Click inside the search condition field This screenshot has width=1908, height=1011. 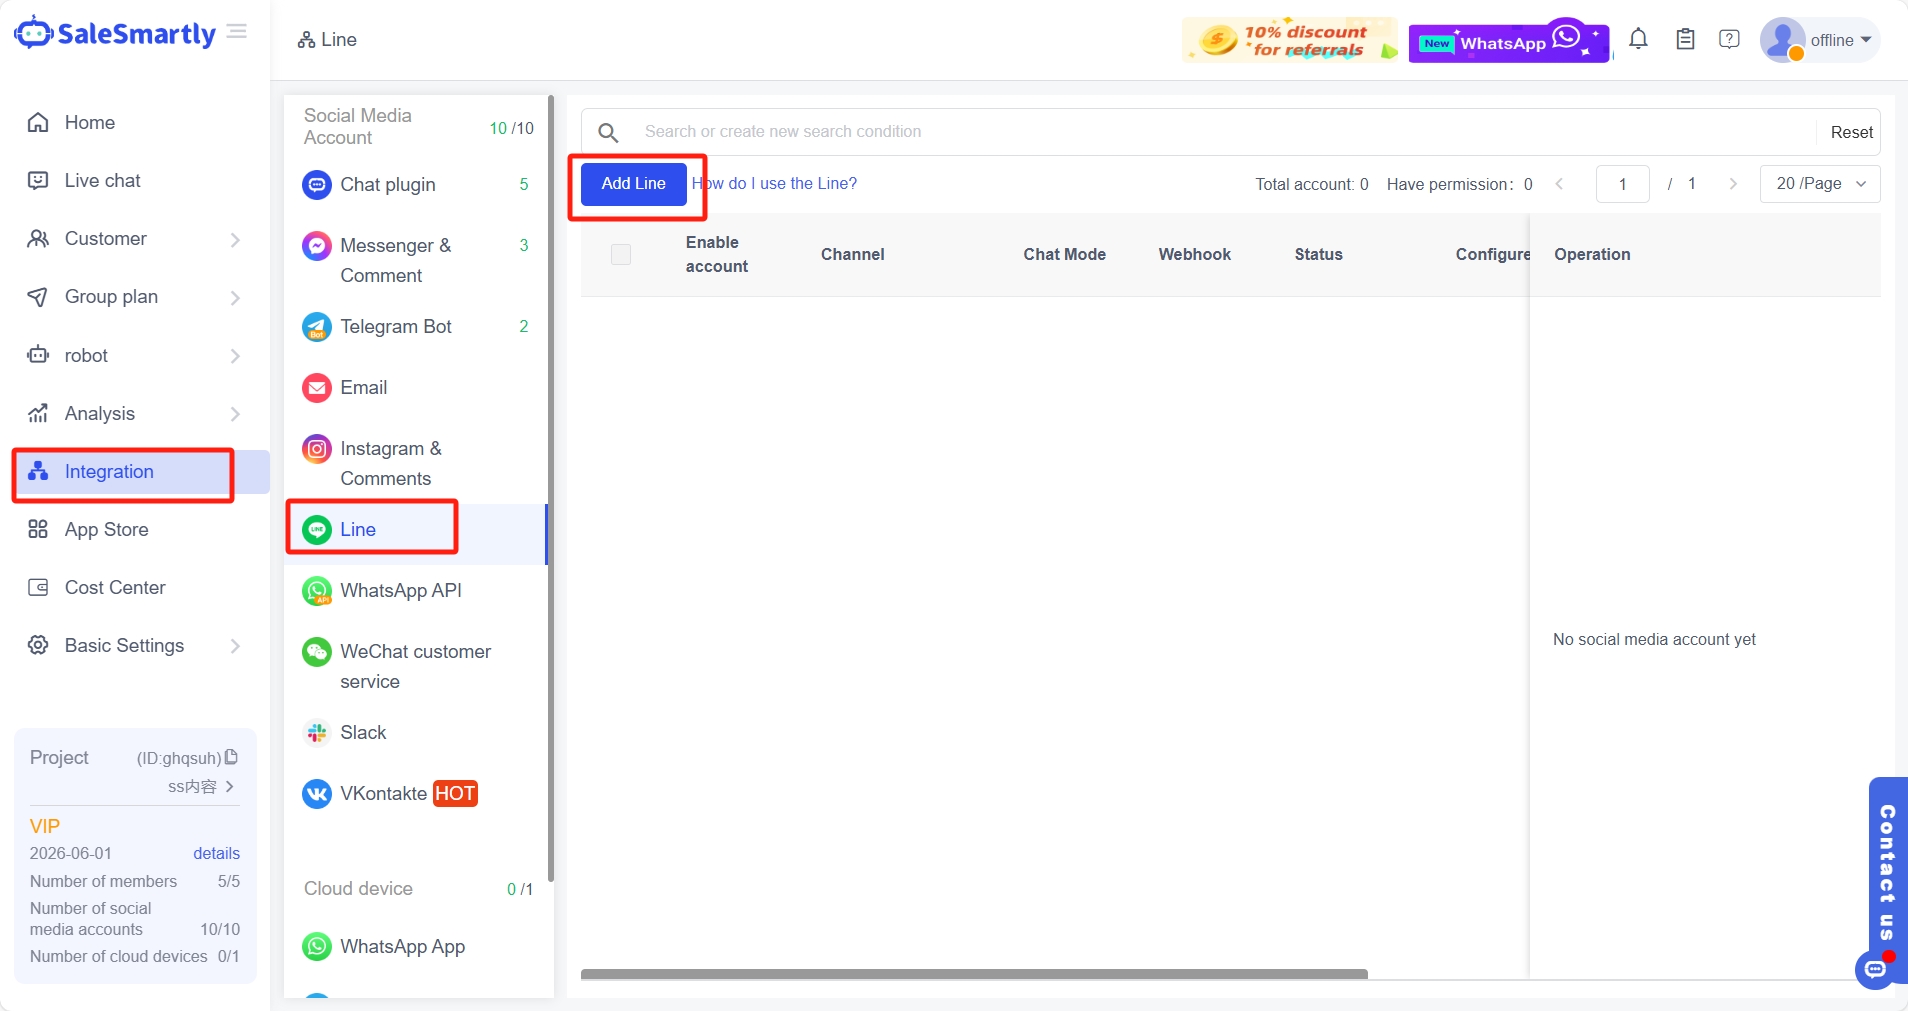pyautogui.click(x=900, y=131)
